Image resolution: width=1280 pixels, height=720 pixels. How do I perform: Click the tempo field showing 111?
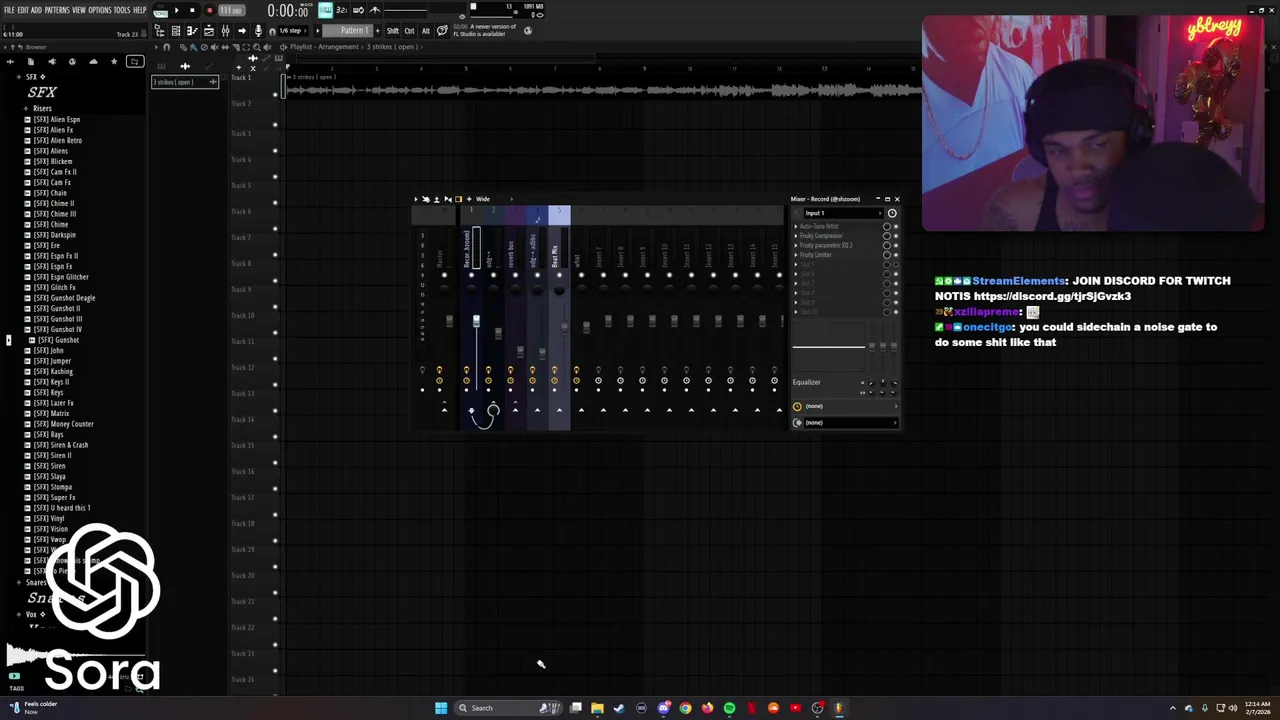pos(231,10)
